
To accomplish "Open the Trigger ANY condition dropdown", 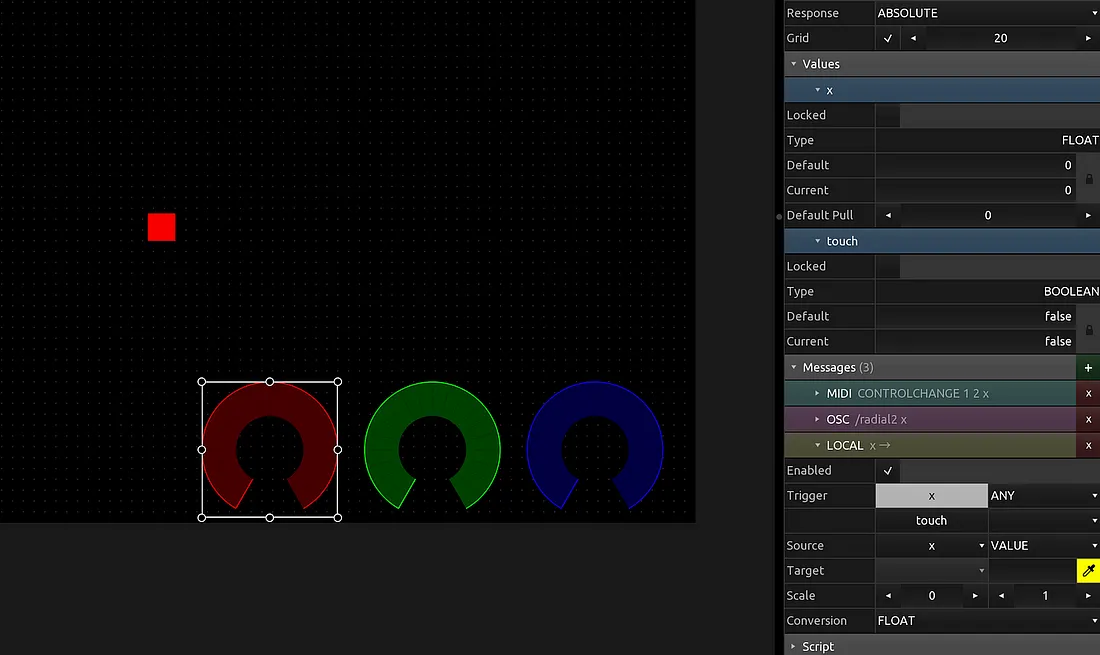I will click(1045, 496).
